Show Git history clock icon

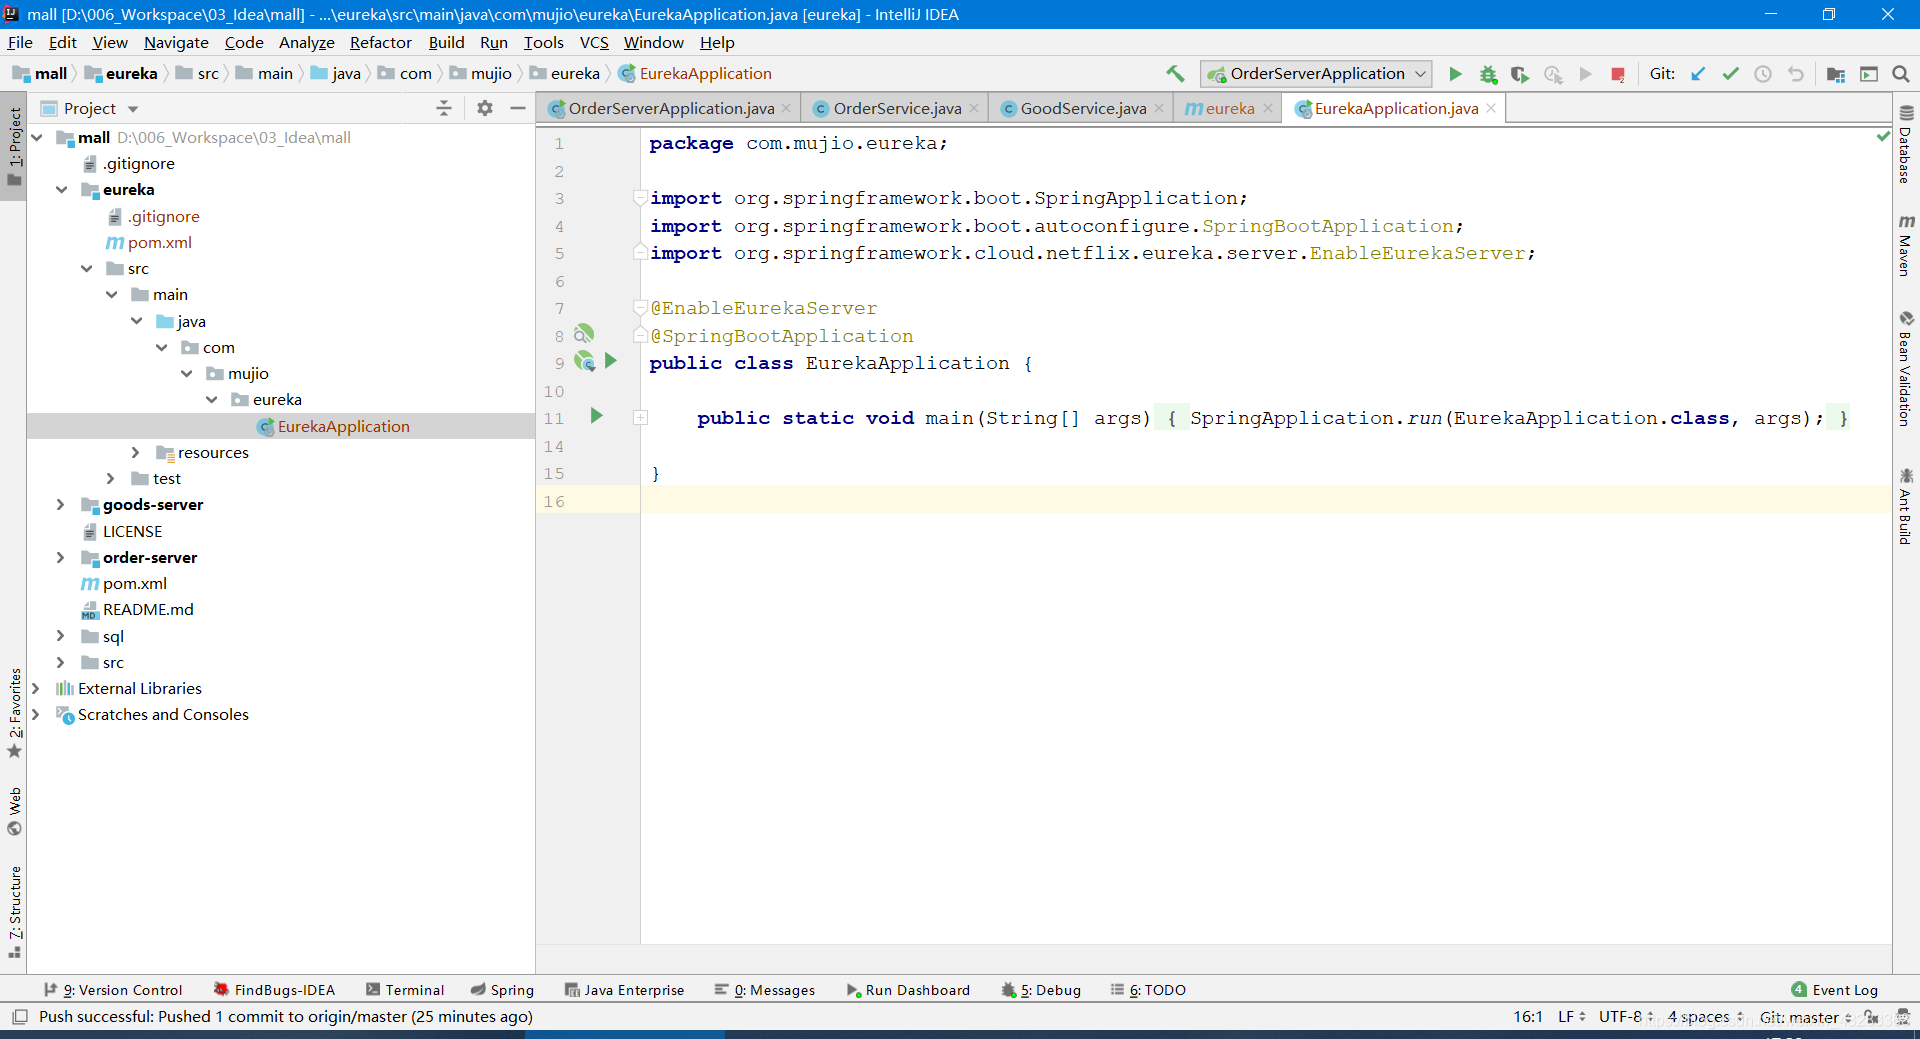click(x=1763, y=74)
